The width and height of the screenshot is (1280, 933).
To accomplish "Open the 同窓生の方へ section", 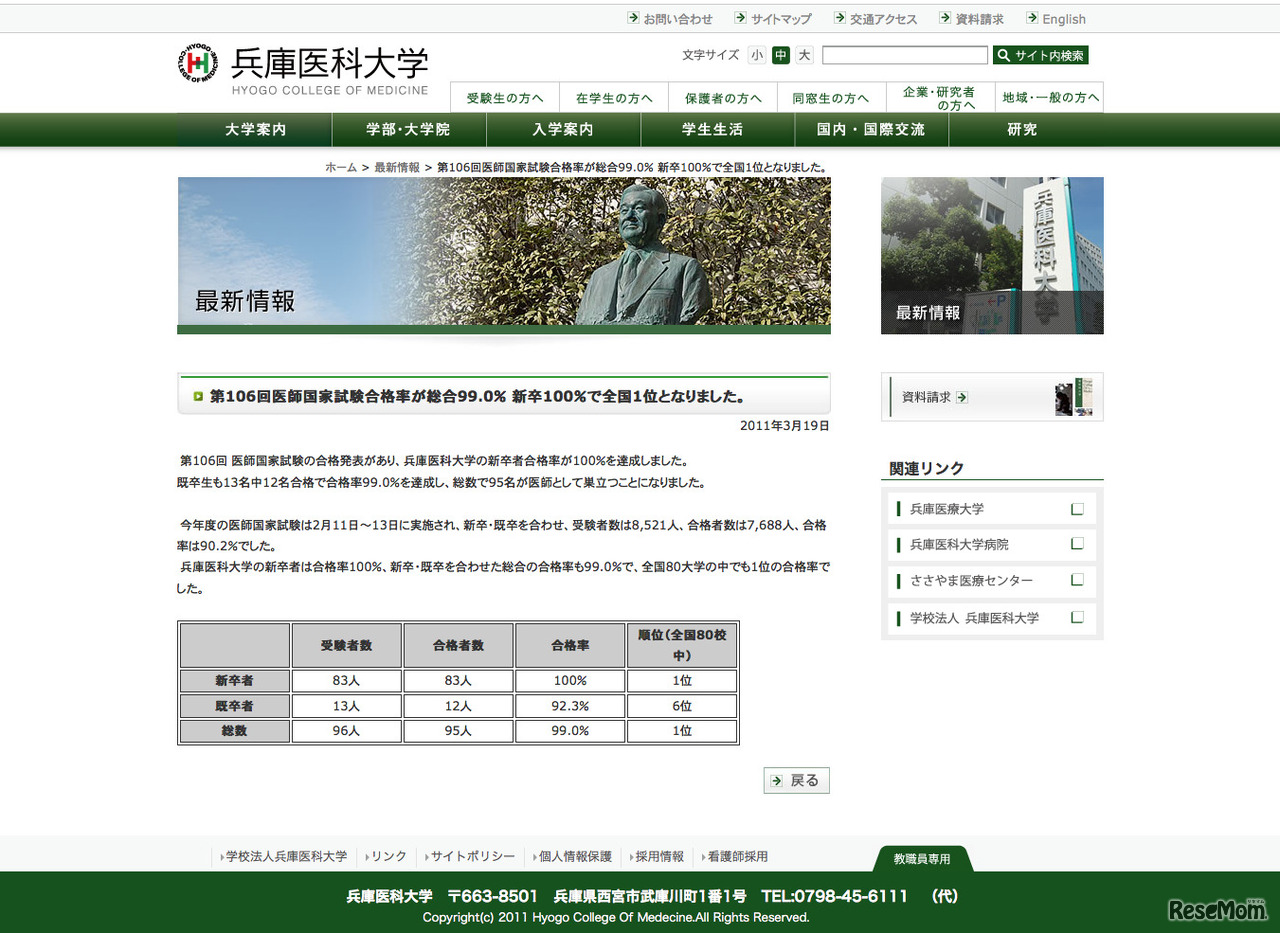I will [x=831, y=97].
